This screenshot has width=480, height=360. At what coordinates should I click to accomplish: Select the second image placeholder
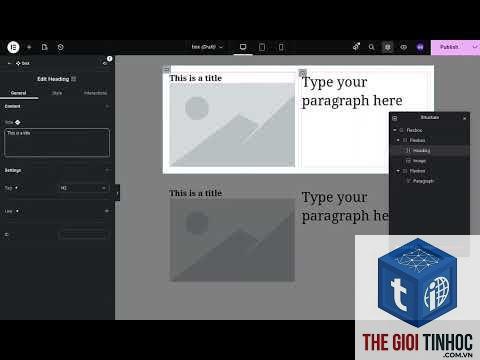pyautogui.click(x=232, y=240)
